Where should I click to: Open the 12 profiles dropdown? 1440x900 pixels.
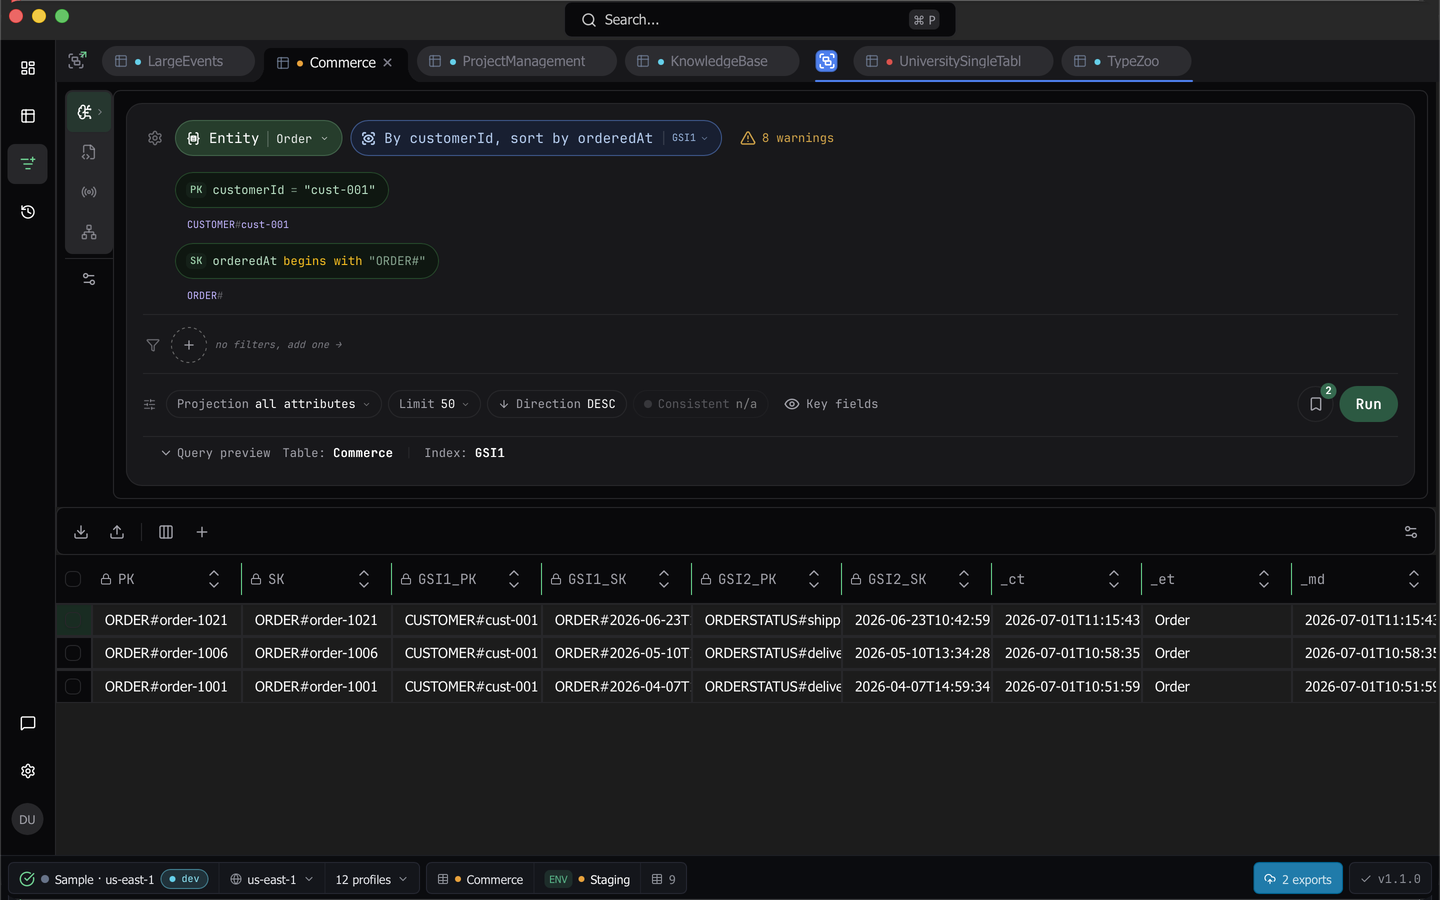coord(372,880)
